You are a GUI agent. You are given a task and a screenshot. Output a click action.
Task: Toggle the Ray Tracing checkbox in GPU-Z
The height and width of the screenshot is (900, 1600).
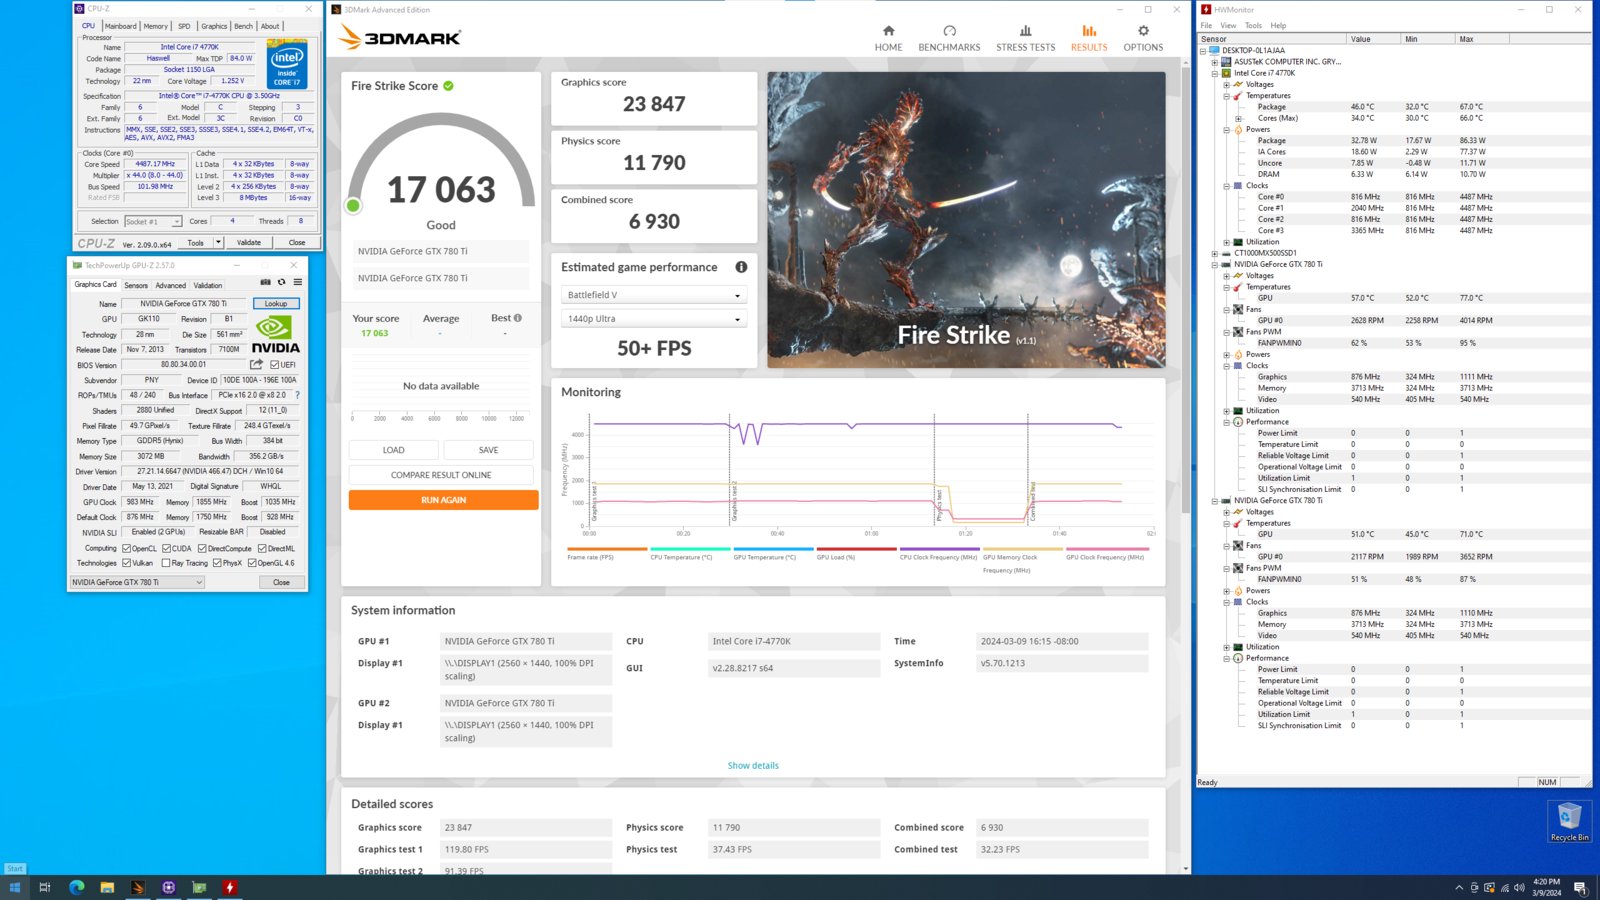click(x=166, y=563)
